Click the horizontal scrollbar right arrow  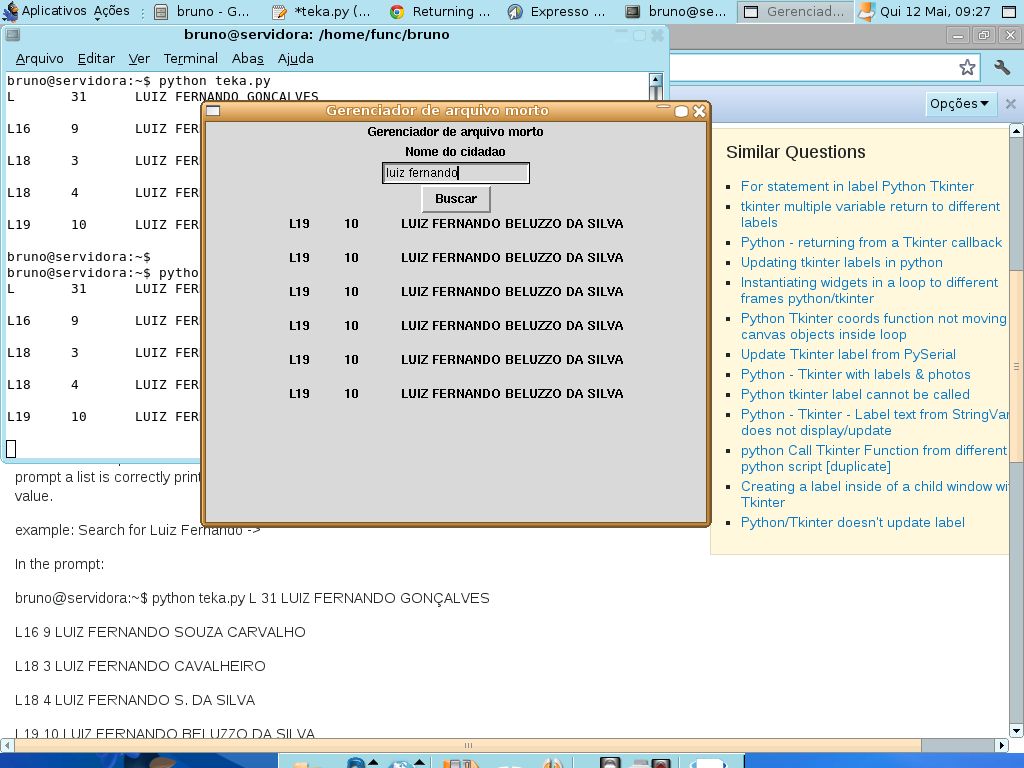click(x=1002, y=745)
